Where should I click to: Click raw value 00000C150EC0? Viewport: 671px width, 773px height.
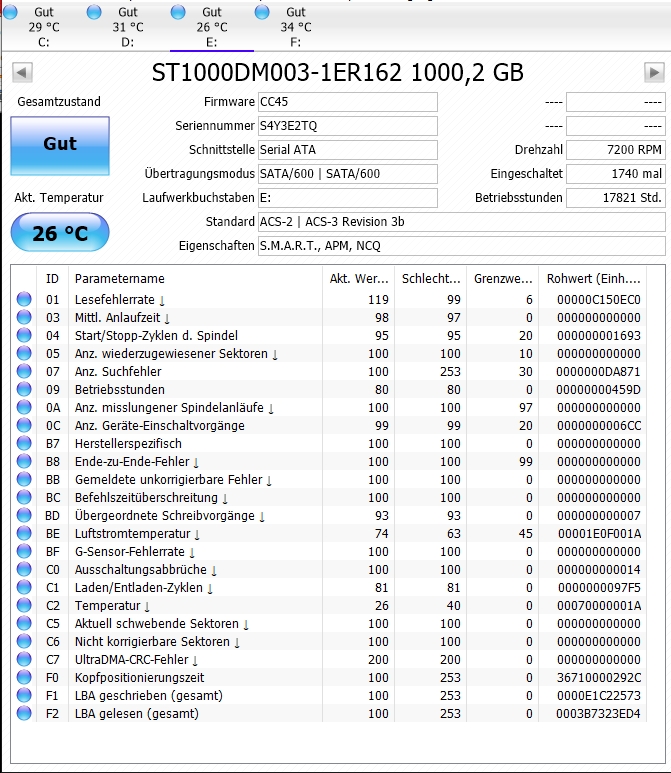599,300
